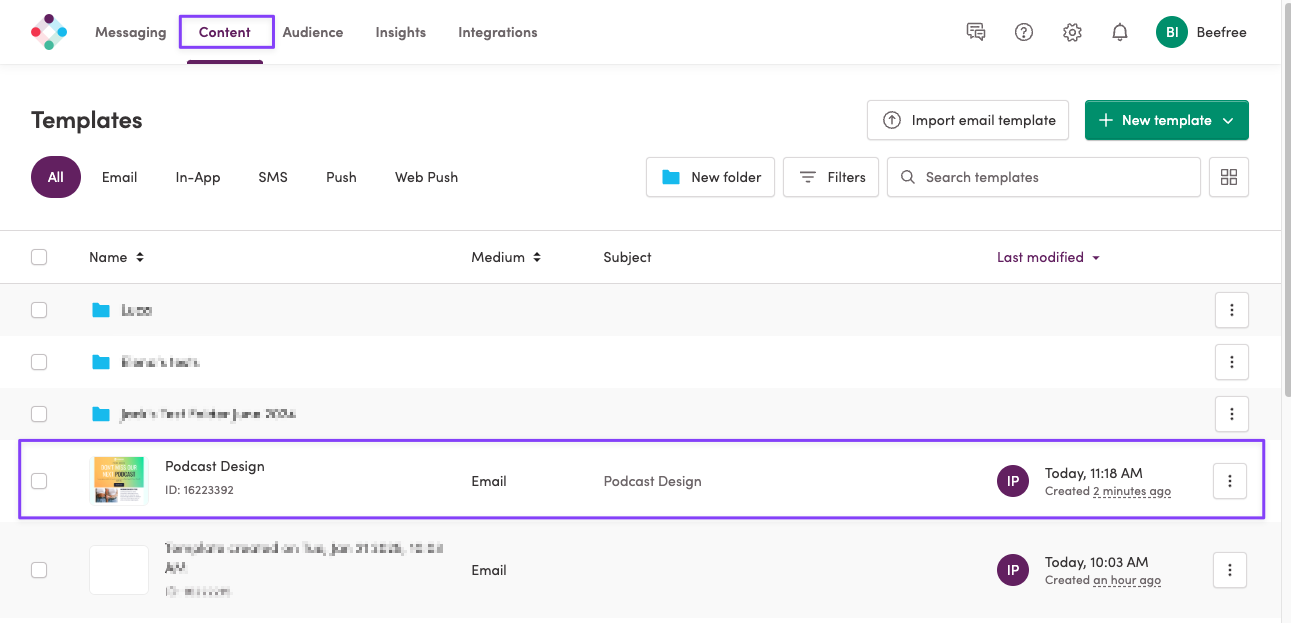Check the third folder row checkbox
The width and height of the screenshot is (1291, 623).
click(39, 414)
